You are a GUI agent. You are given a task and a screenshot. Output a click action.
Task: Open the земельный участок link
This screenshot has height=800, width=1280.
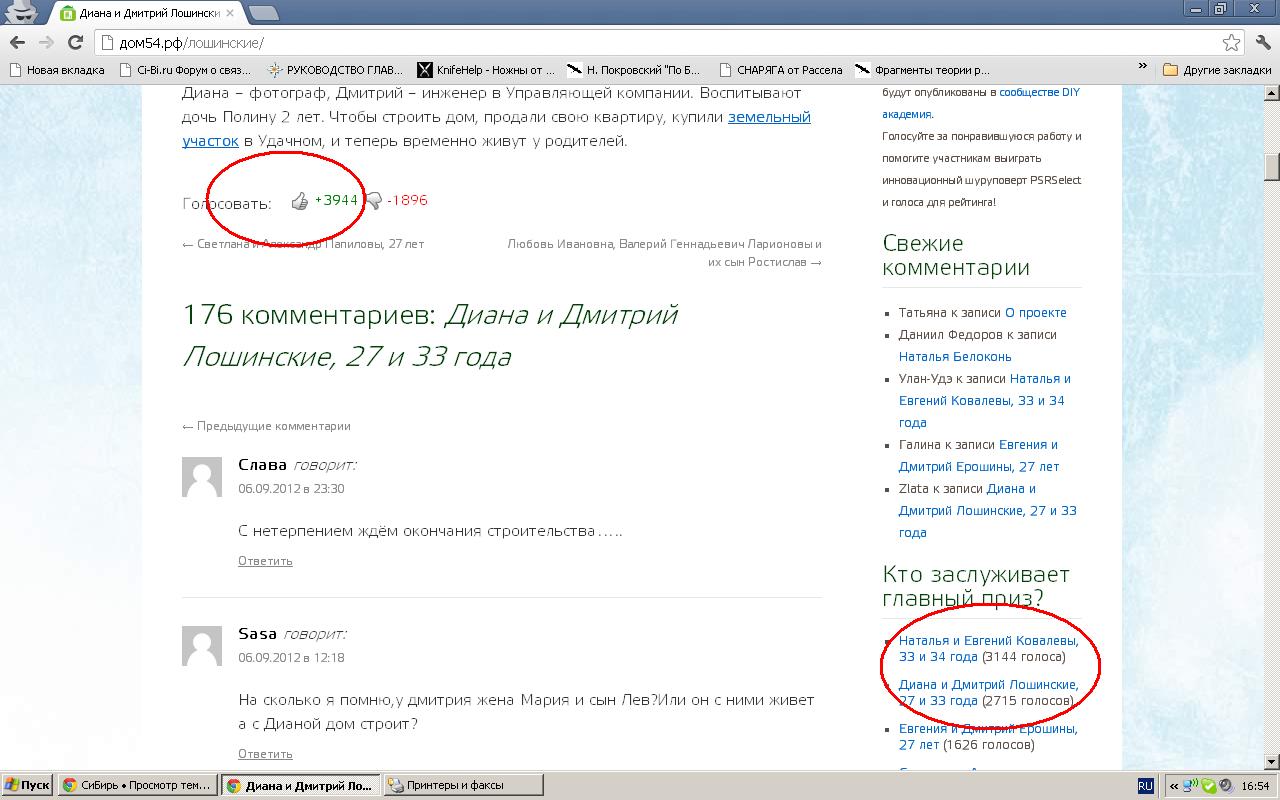tap(768, 117)
